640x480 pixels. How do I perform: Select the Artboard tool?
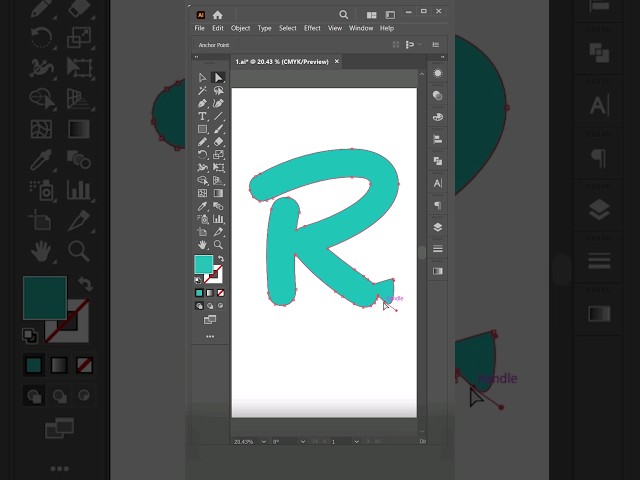point(202,232)
